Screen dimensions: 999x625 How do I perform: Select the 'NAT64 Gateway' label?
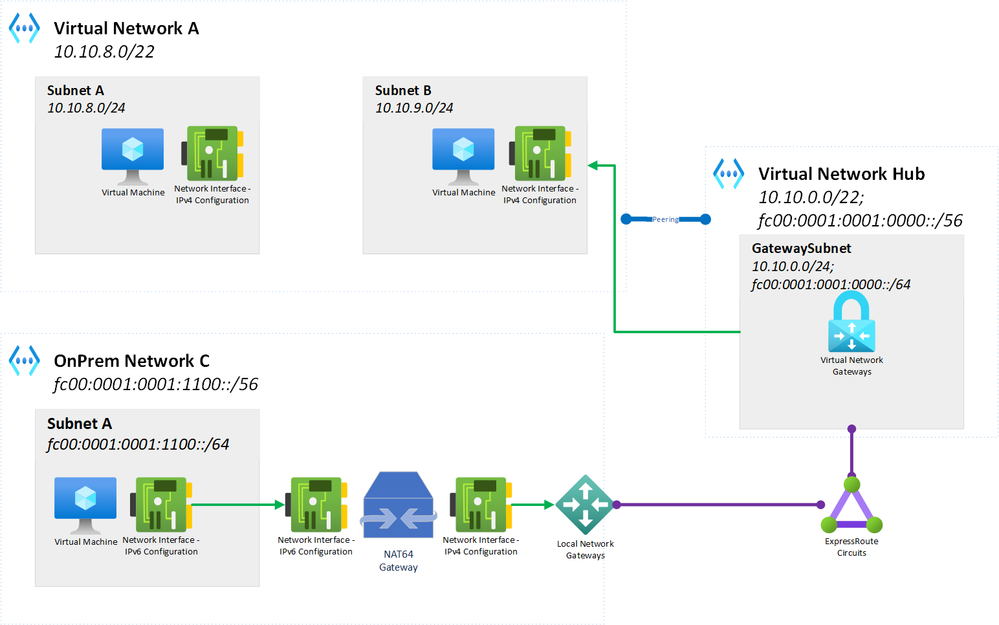tap(398, 561)
